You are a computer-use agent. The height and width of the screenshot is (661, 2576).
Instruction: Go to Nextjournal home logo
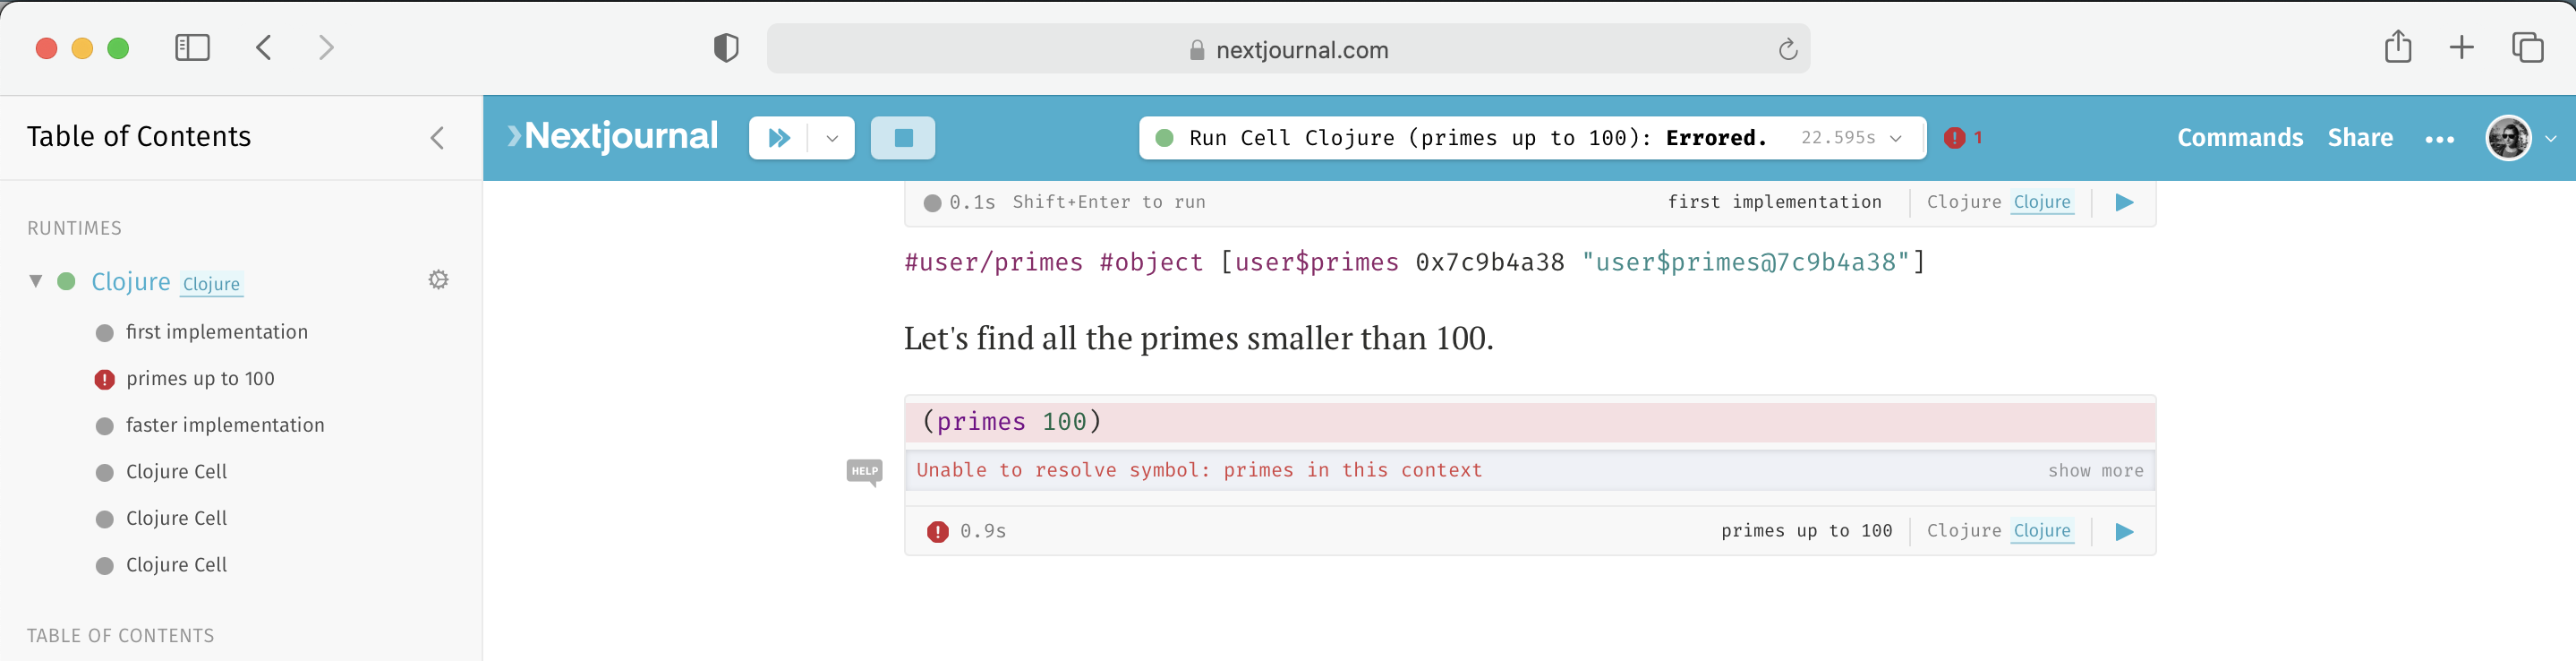point(612,137)
